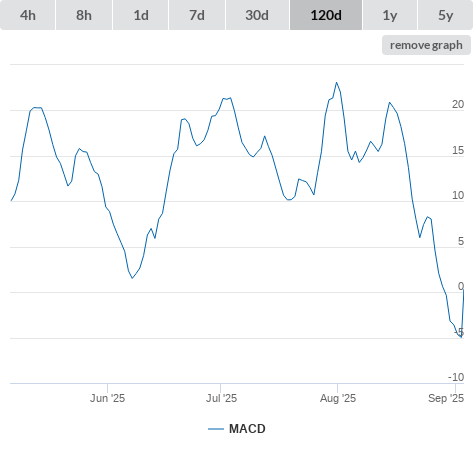Click the -10 y-axis value label

click(456, 377)
